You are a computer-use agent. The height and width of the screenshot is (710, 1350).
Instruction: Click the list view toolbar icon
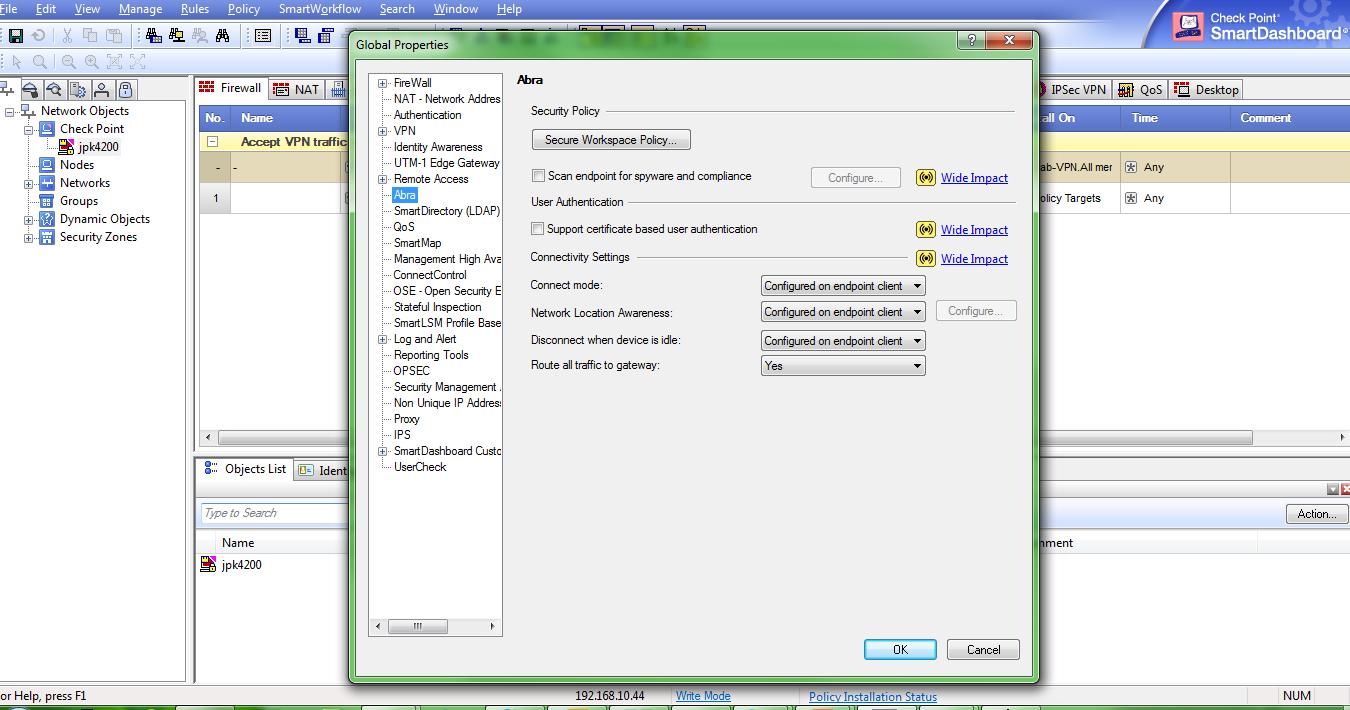[263, 36]
